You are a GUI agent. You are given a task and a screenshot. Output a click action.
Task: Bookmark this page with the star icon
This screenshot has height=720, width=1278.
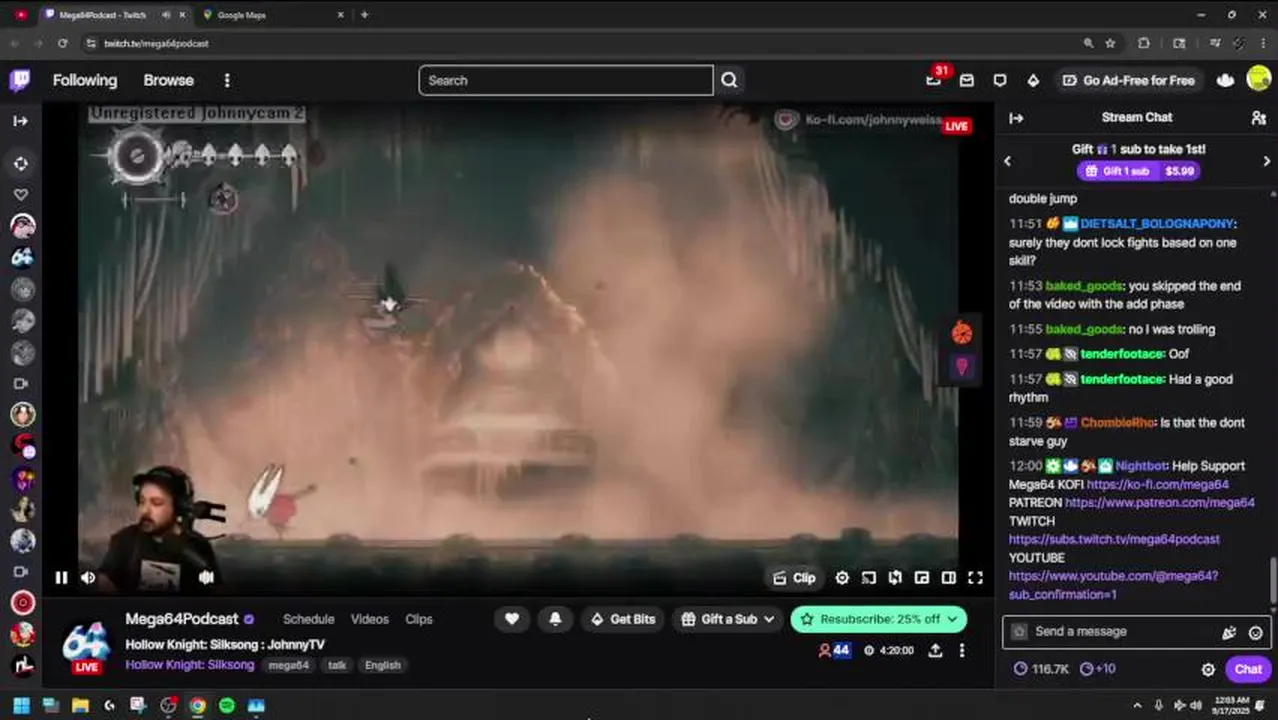pos(1111,43)
